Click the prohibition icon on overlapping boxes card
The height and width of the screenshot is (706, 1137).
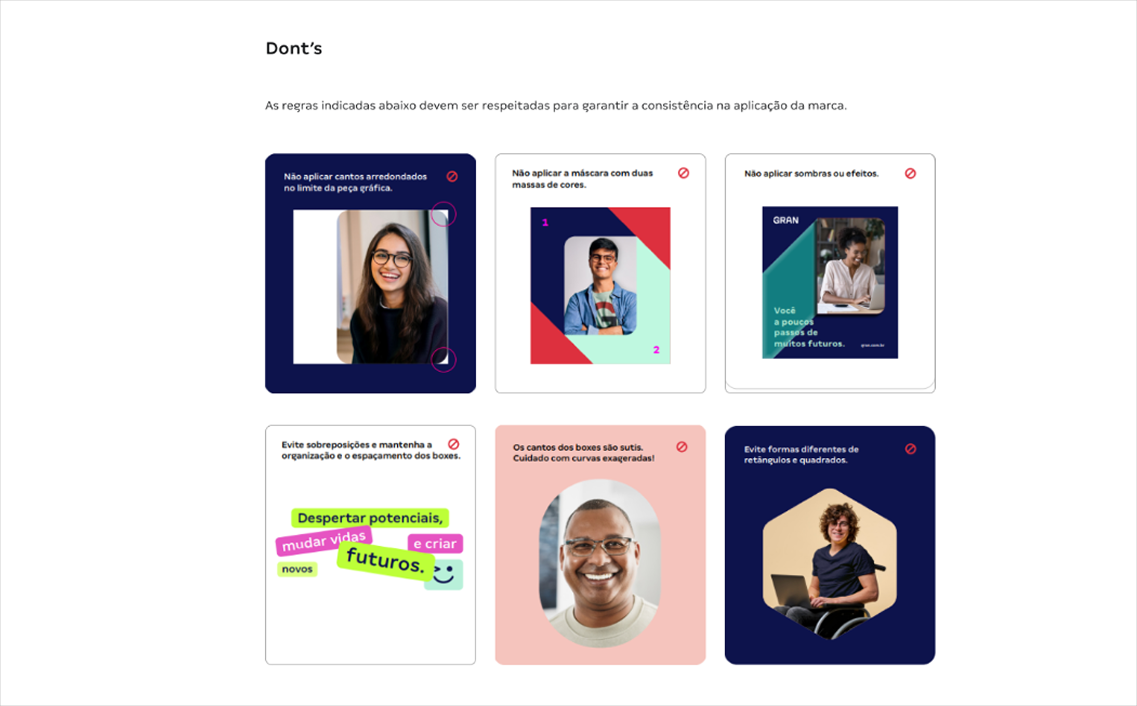[453, 444]
